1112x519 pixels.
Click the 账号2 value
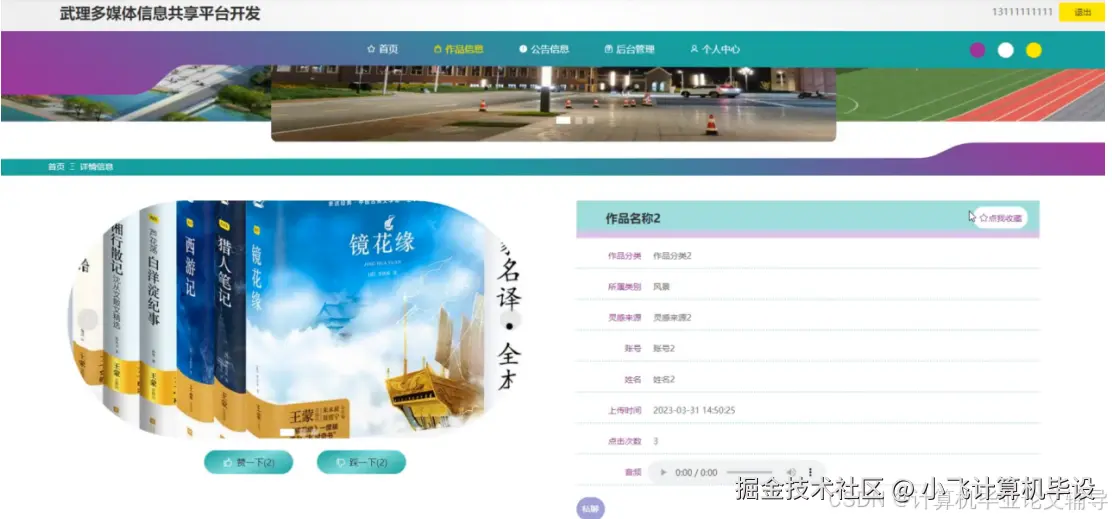pos(664,348)
